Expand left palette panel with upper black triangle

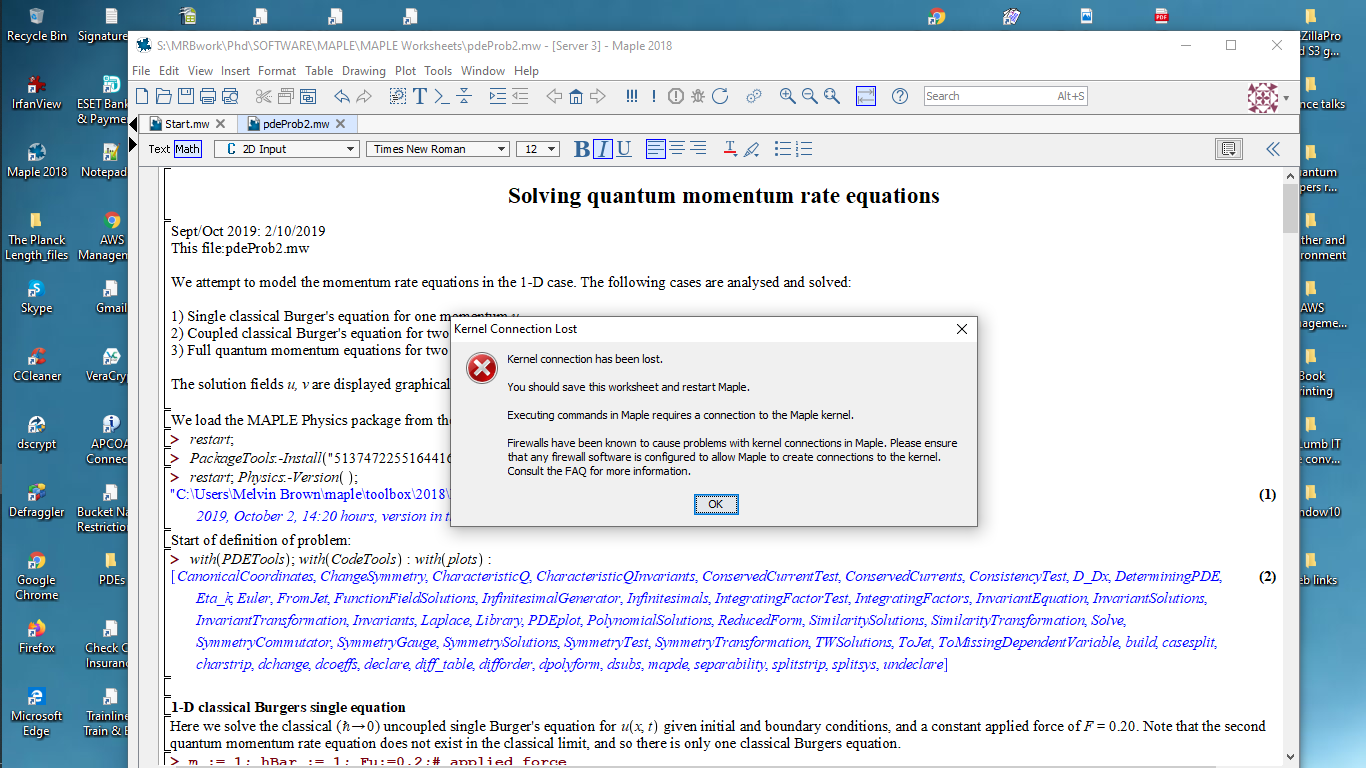tap(134, 123)
